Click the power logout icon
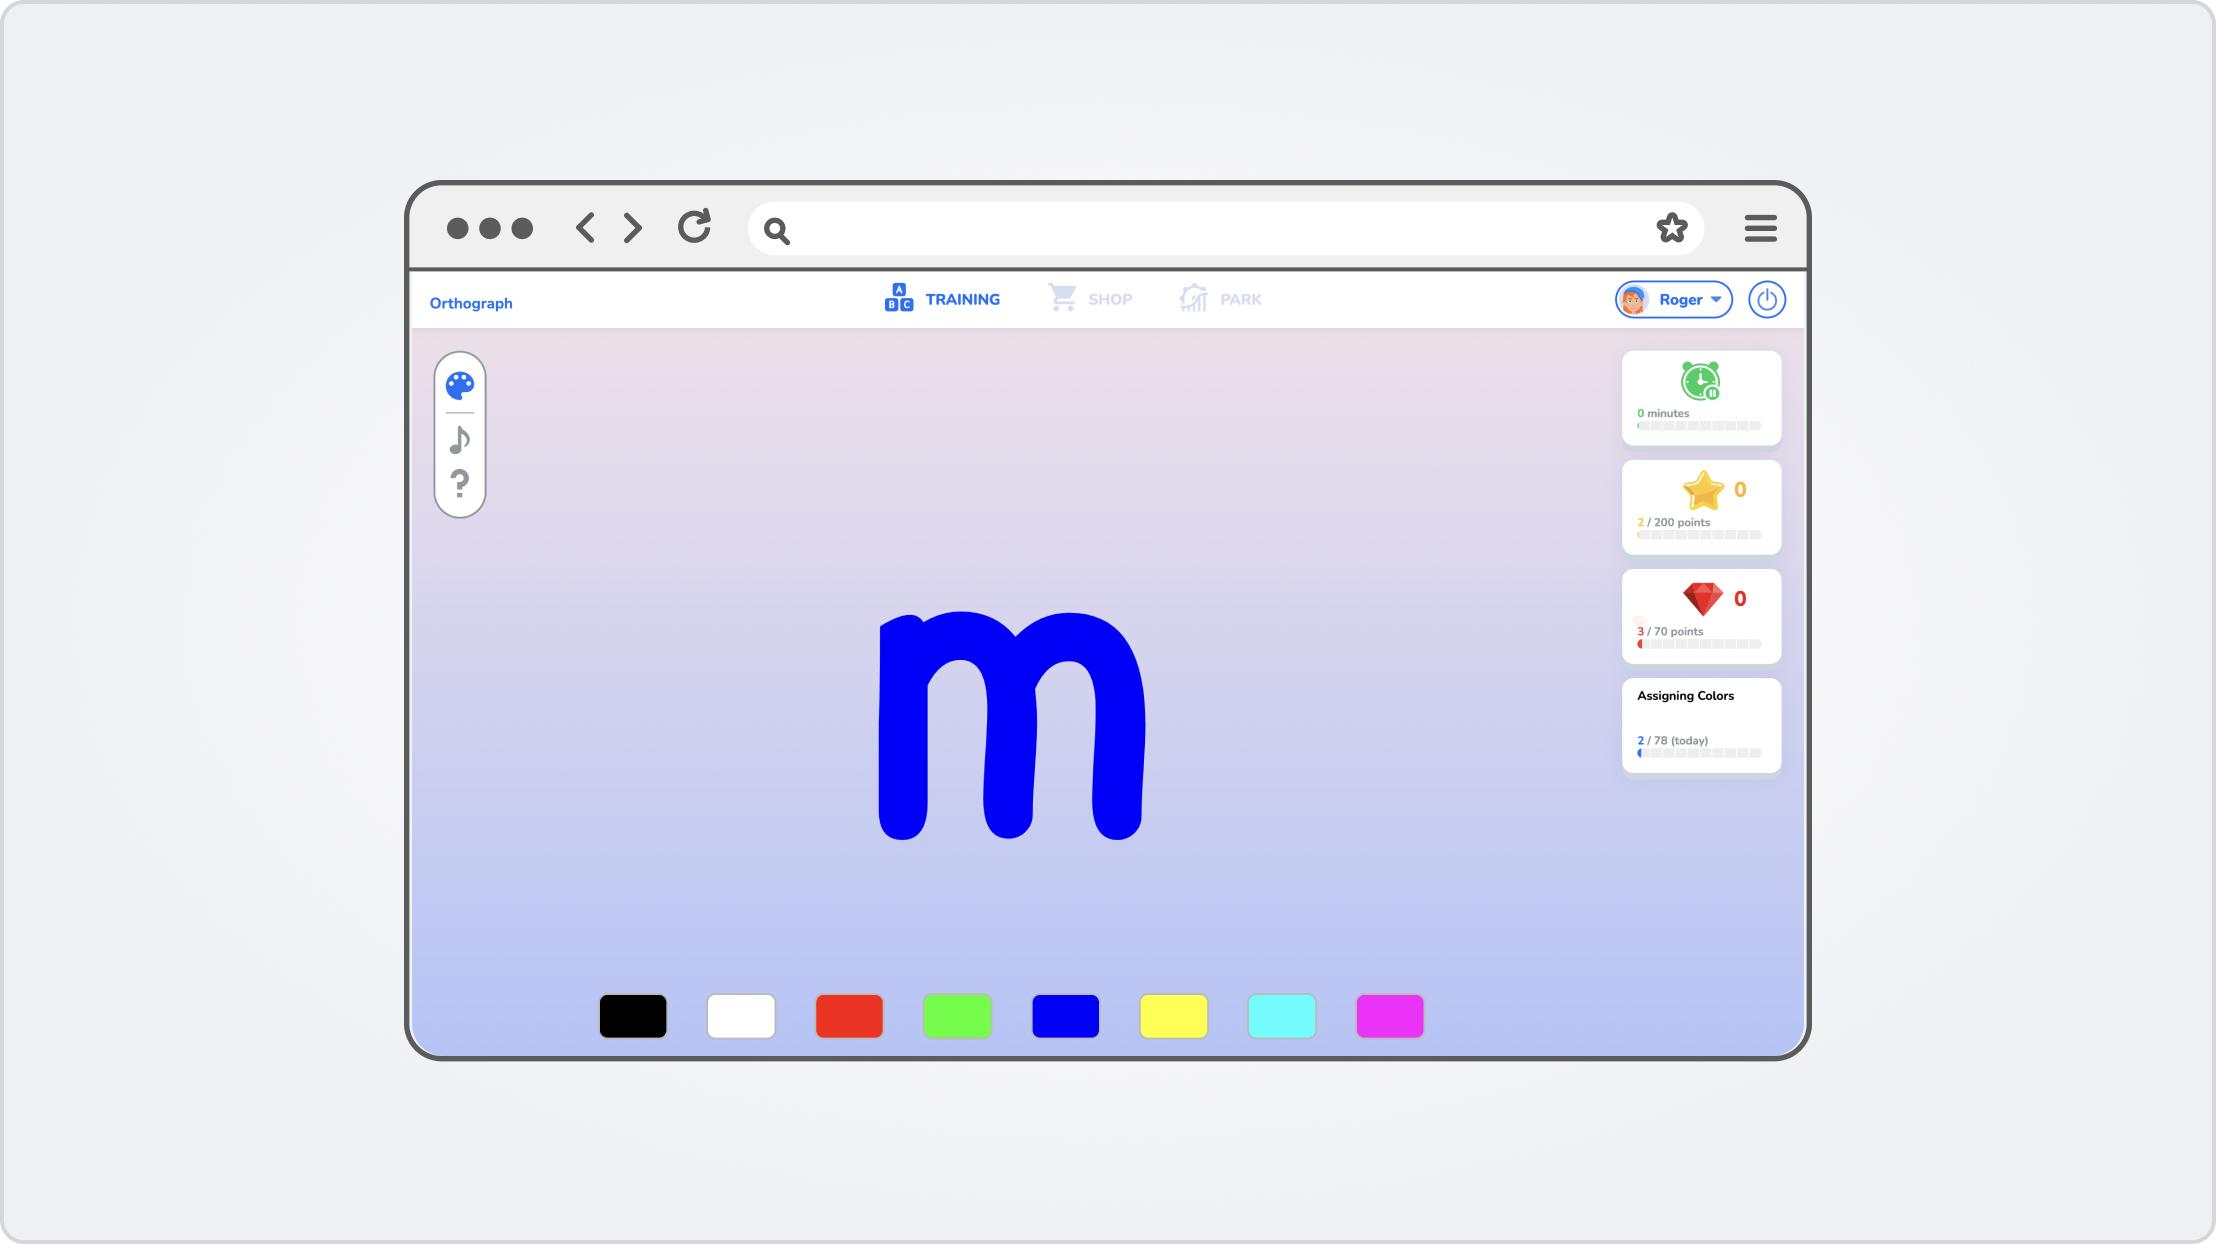The image size is (2216, 1244). pyautogui.click(x=1767, y=300)
